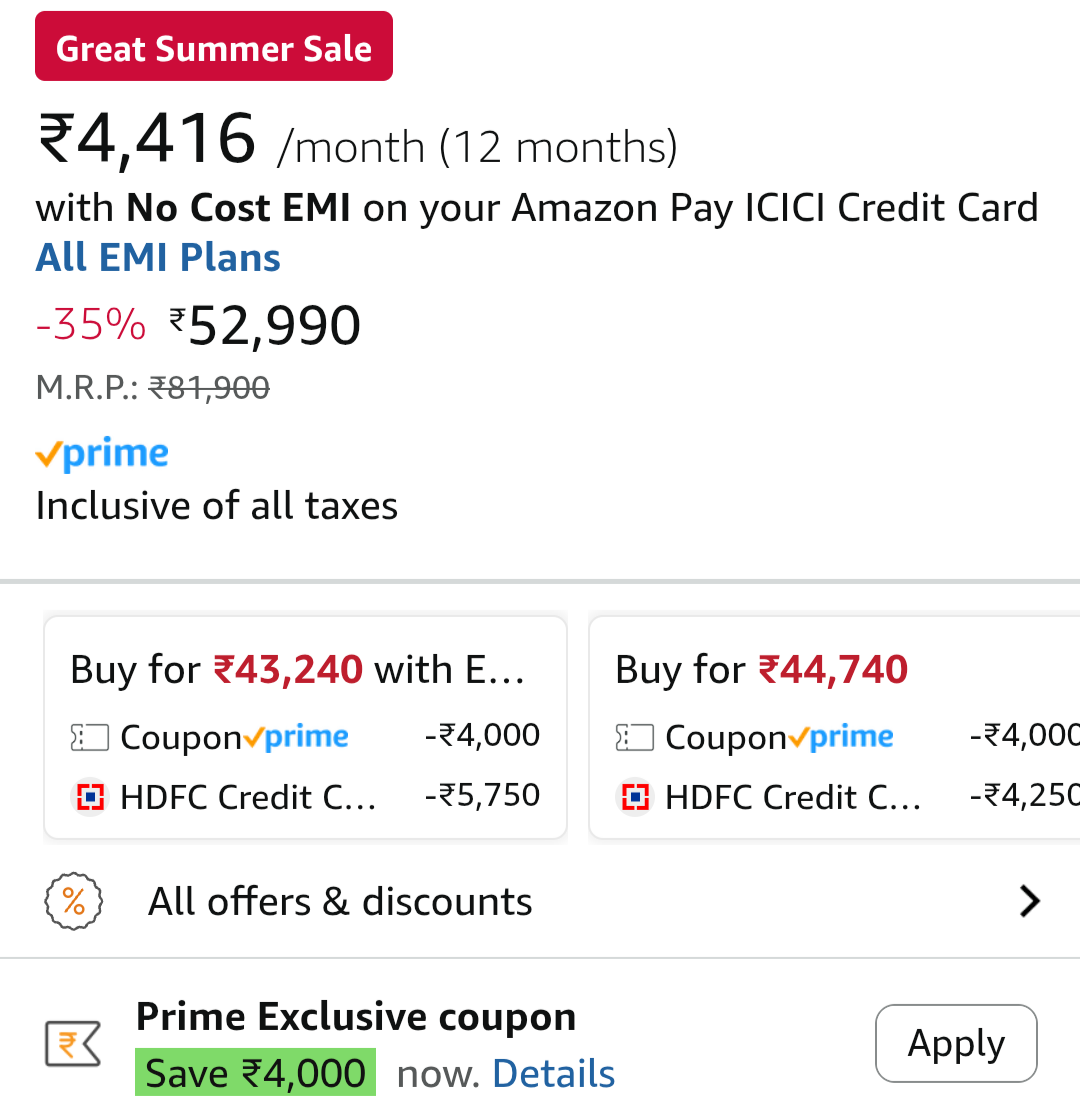Click the rupee coupon tag icon
This screenshot has width=1080, height=1114.
tap(73, 1045)
